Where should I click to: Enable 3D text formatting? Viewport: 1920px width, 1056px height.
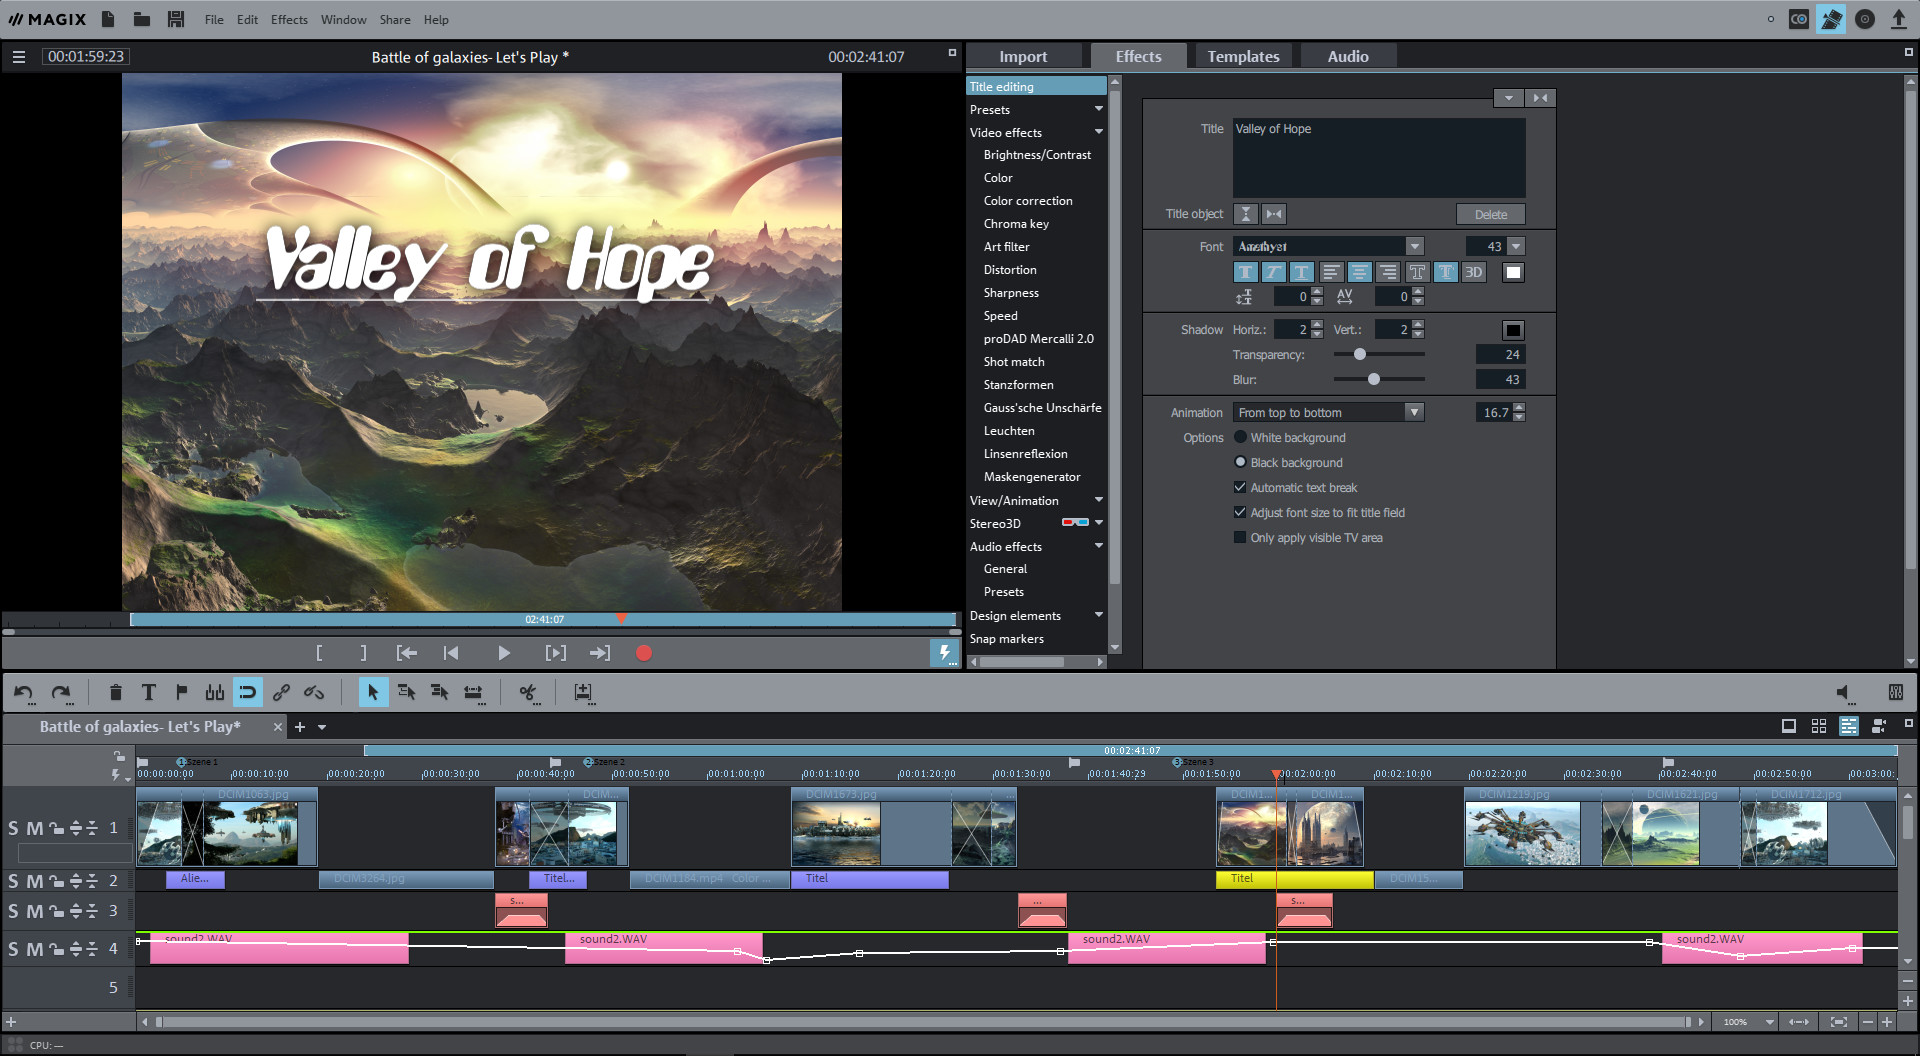click(1472, 271)
